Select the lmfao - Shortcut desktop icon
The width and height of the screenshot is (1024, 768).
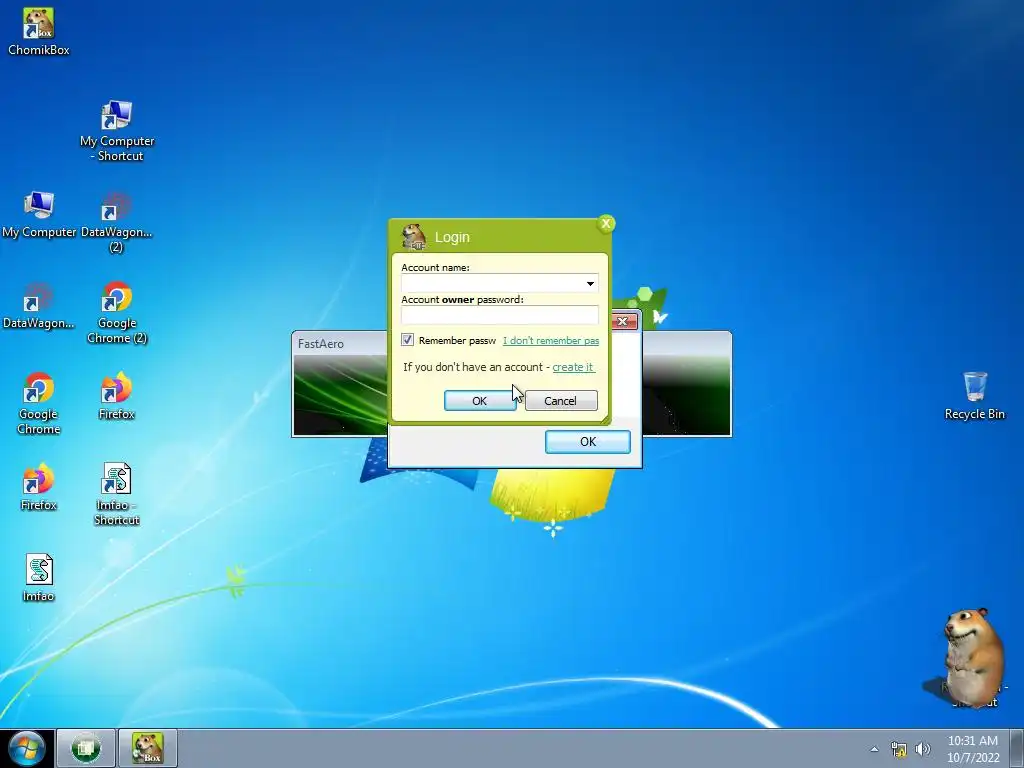point(116,494)
